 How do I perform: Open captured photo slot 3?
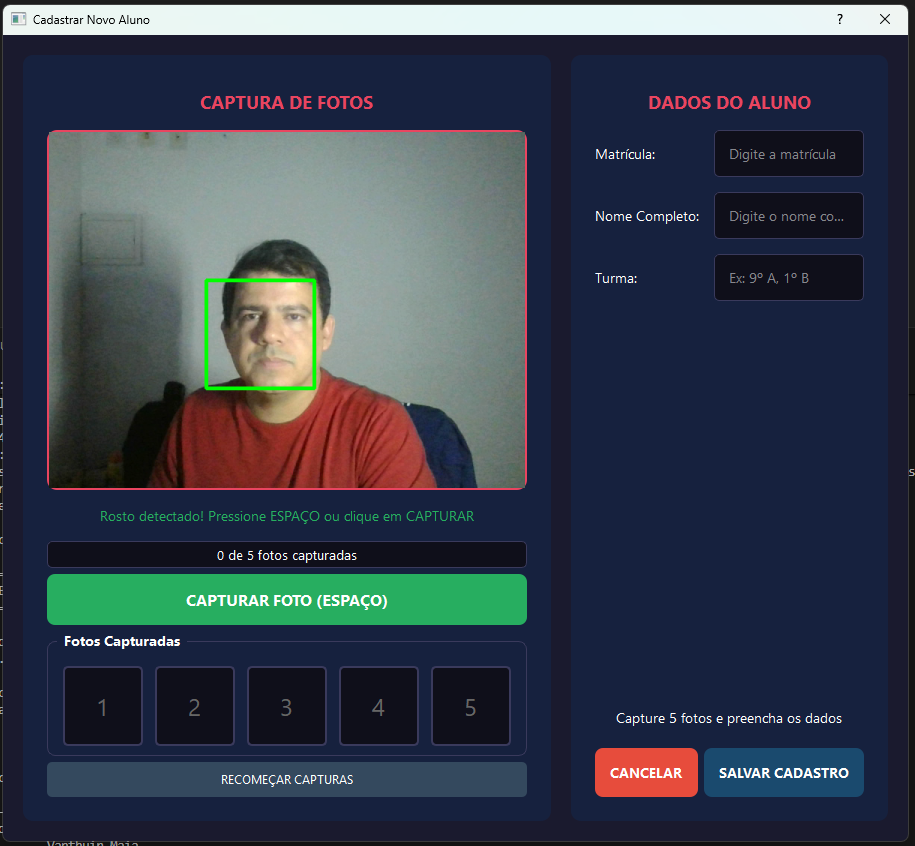click(287, 707)
